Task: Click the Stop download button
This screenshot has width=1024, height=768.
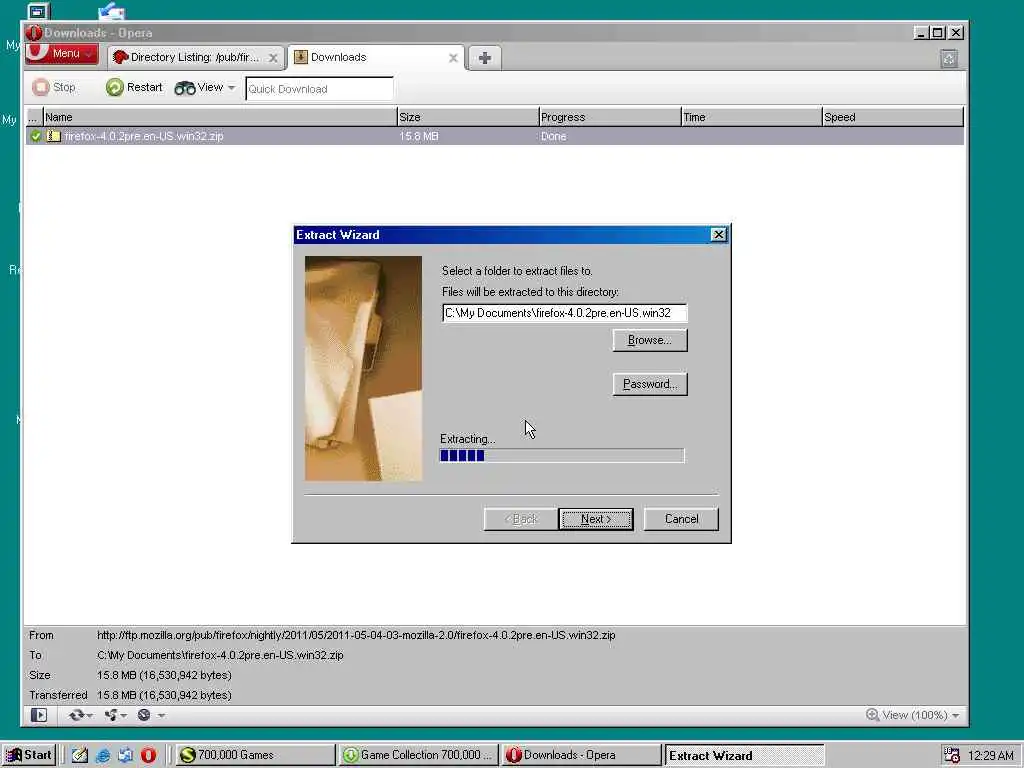Action: tap(54, 88)
